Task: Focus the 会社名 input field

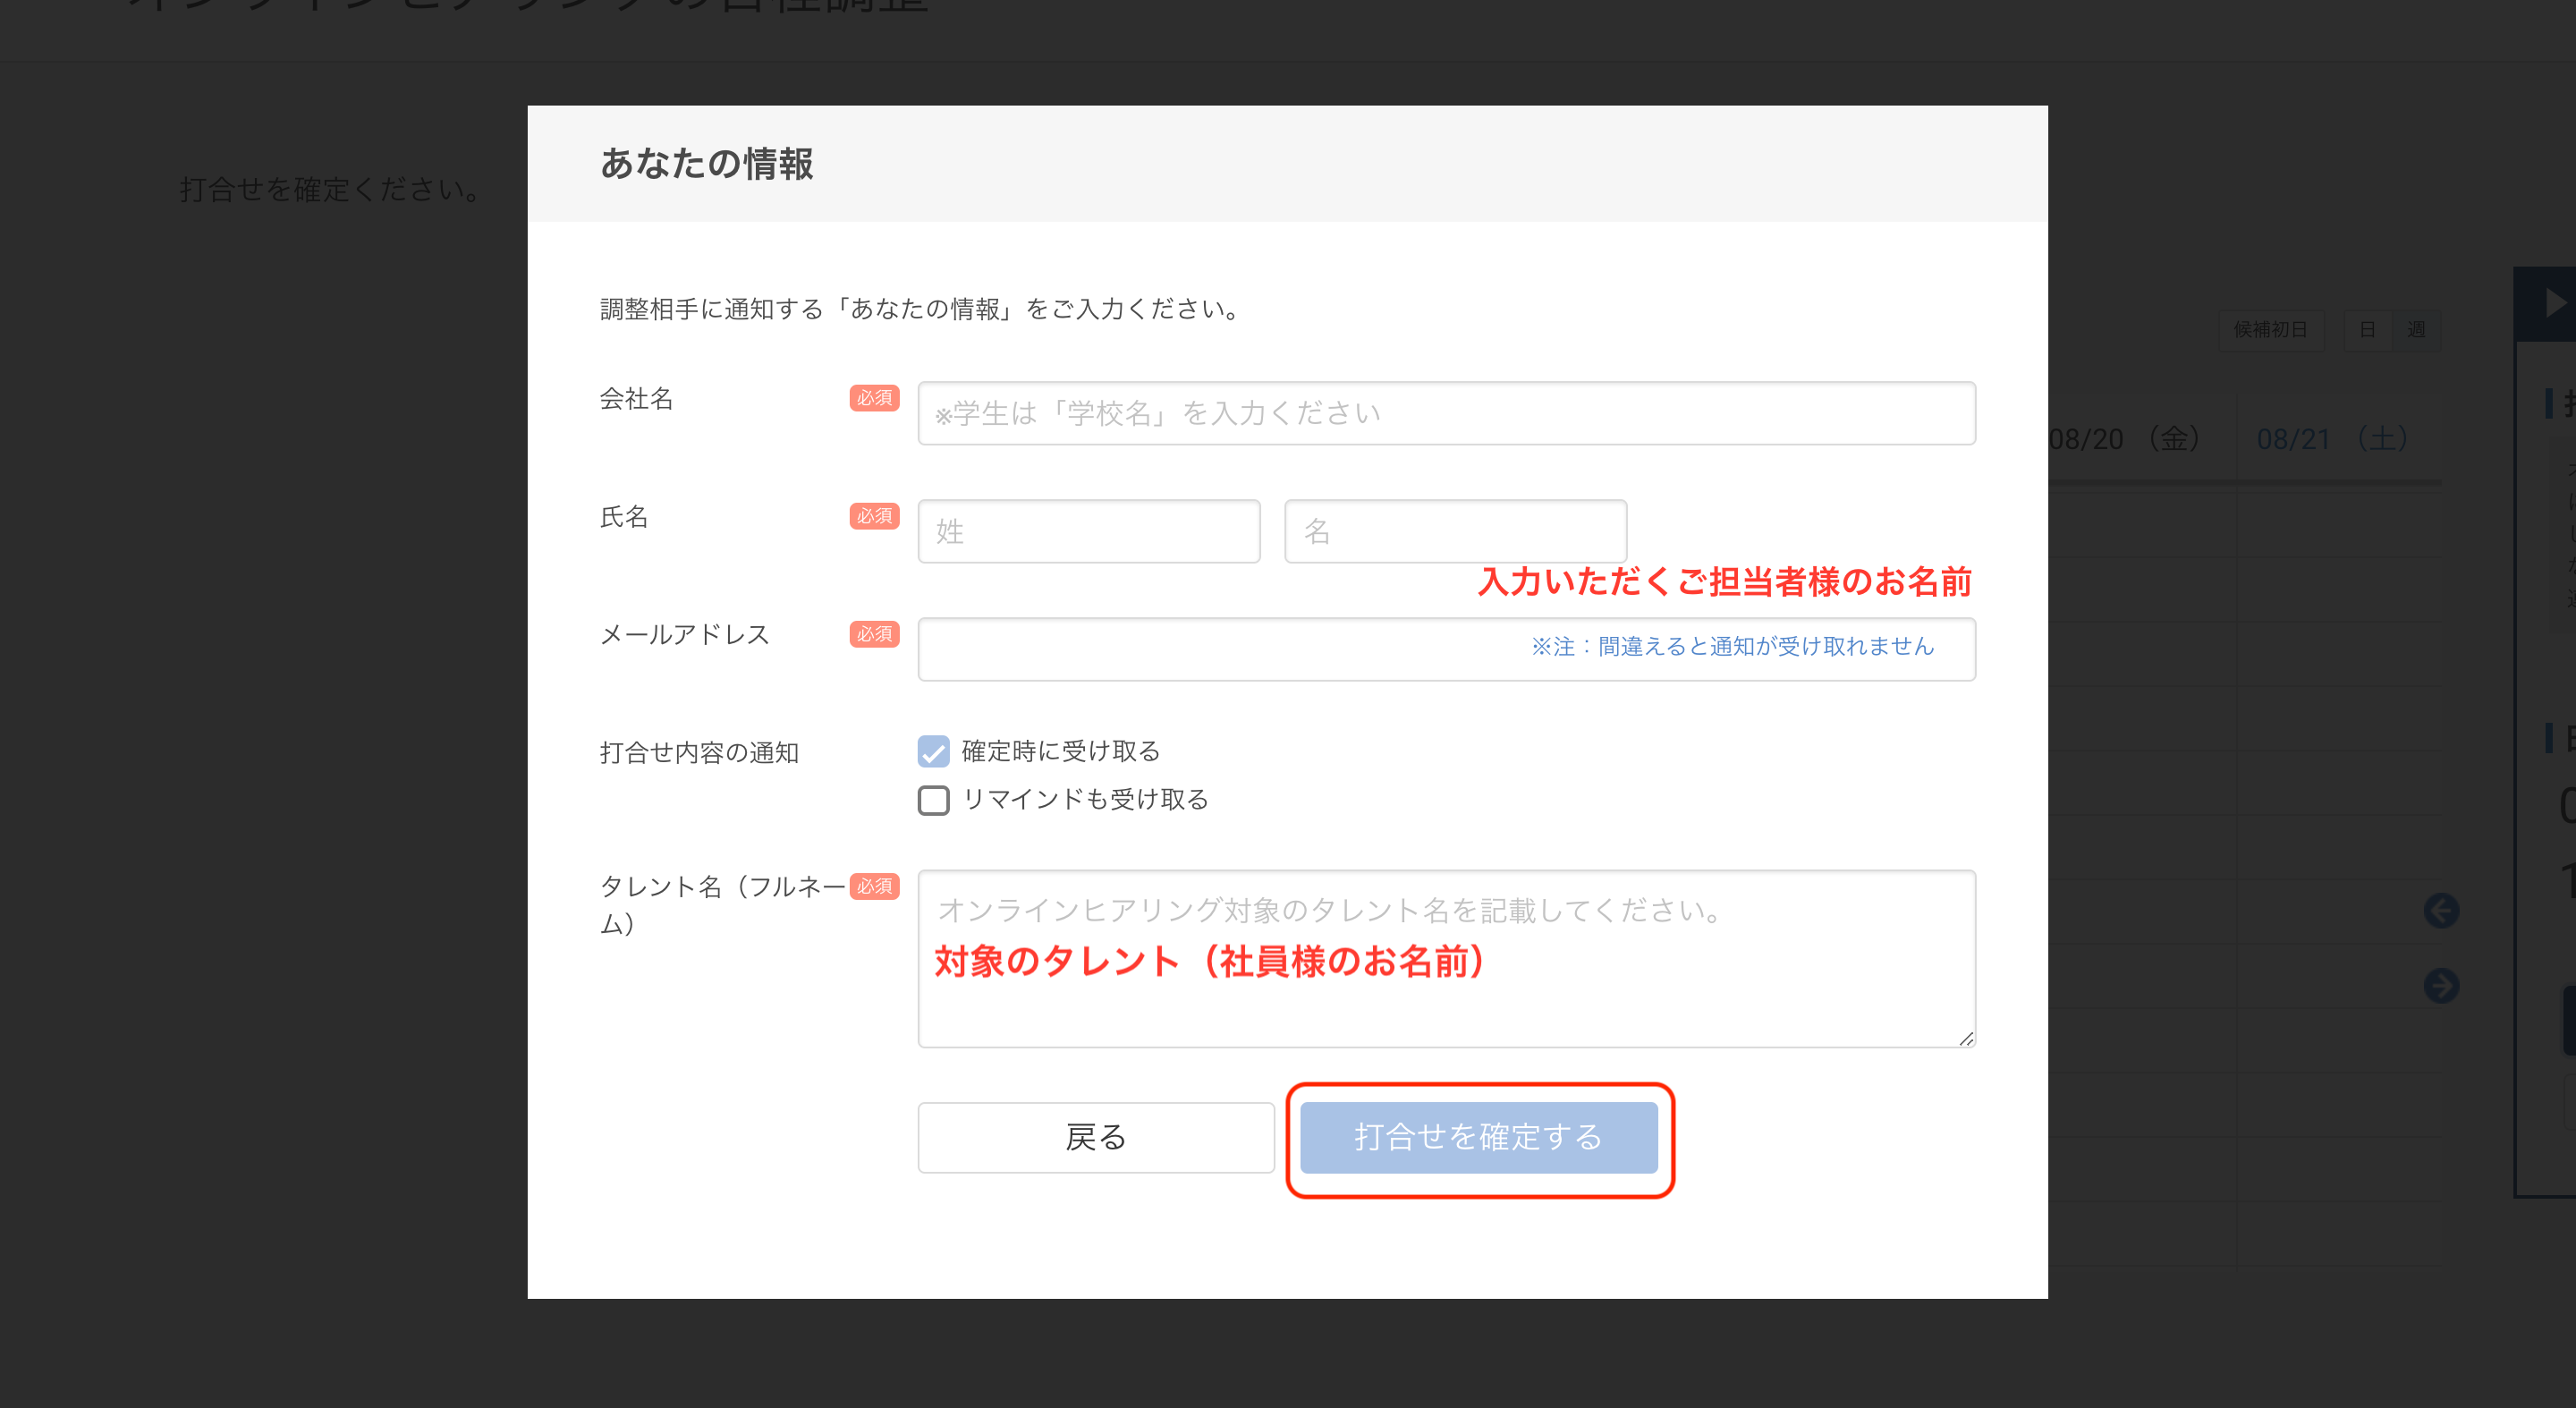Action: pos(1446,413)
